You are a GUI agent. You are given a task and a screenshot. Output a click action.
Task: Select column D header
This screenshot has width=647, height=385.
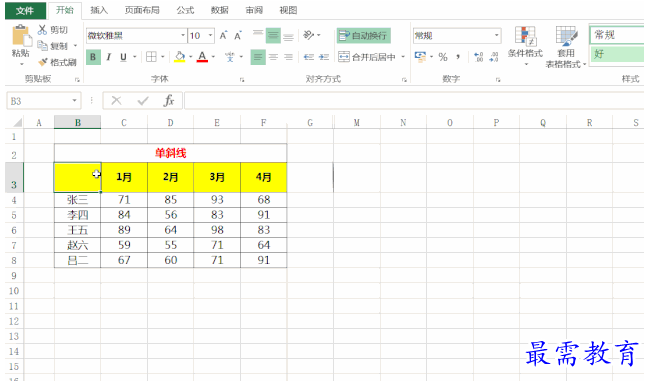(170, 123)
